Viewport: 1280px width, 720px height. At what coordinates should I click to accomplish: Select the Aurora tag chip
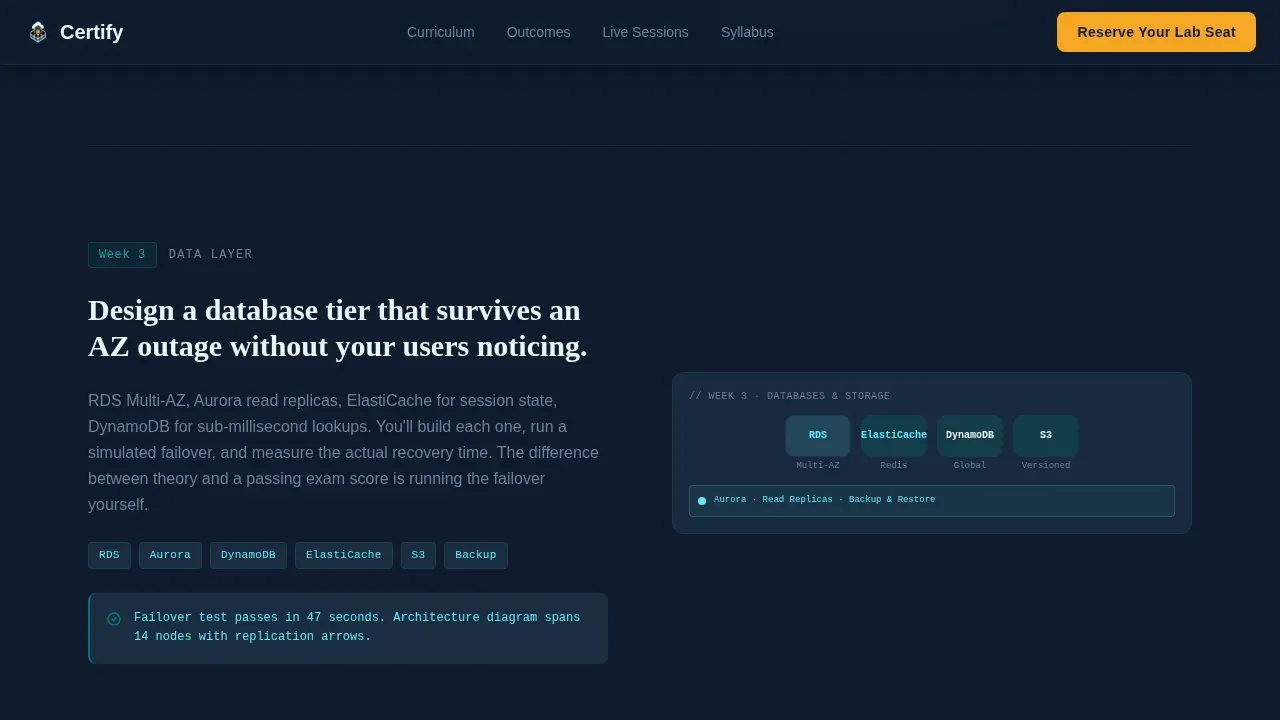pyautogui.click(x=170, y=555)
